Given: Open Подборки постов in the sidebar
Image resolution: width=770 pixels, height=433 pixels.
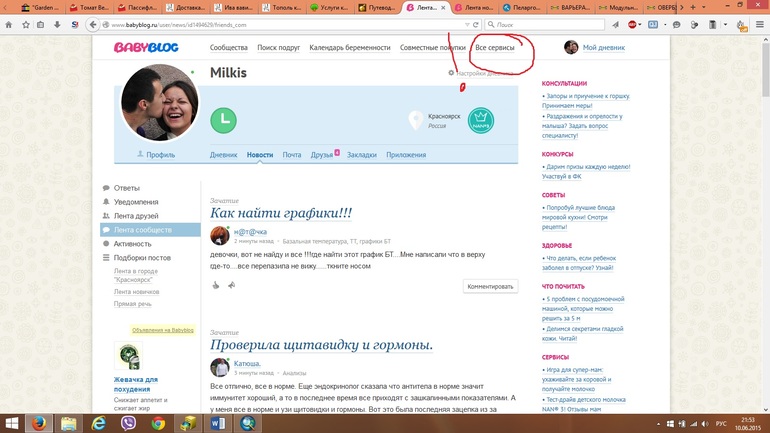Looking at the screenshot, I should [141, 257].
